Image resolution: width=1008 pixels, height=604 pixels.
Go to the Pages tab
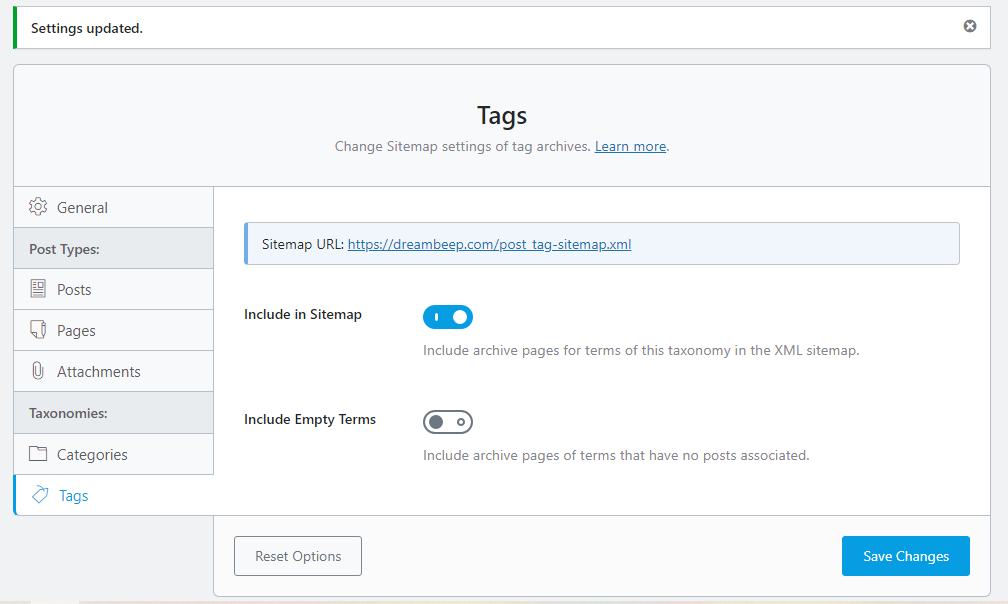[76, 331]
